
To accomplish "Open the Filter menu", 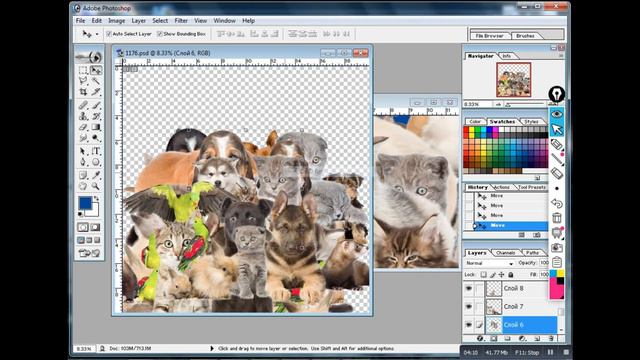I will tap(181, 20).
